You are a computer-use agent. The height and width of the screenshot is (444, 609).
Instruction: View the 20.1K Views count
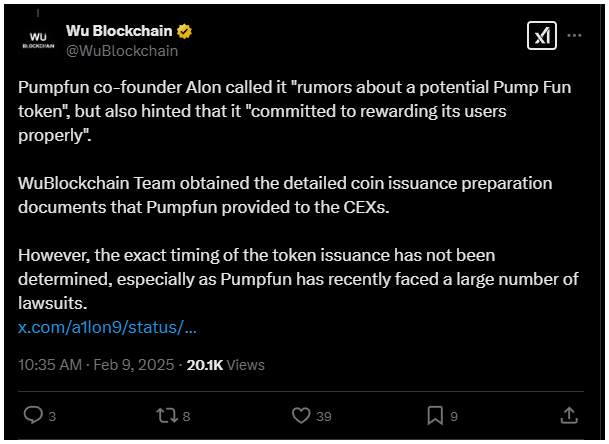[225, 365]
